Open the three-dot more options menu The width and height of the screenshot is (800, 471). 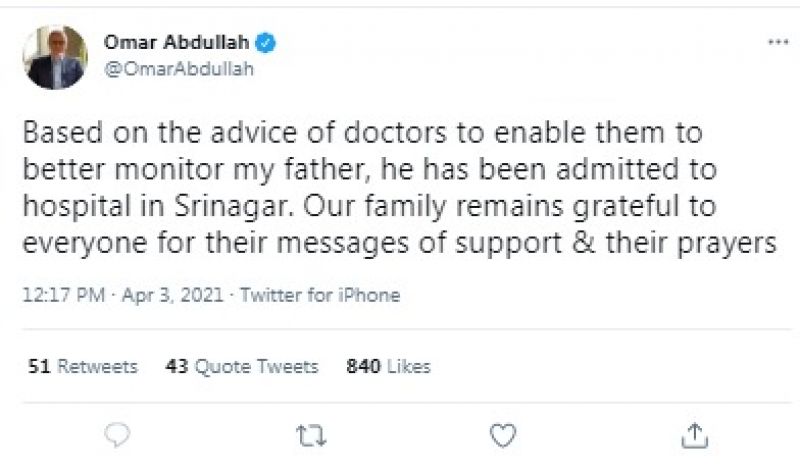[x=776, y=44]
